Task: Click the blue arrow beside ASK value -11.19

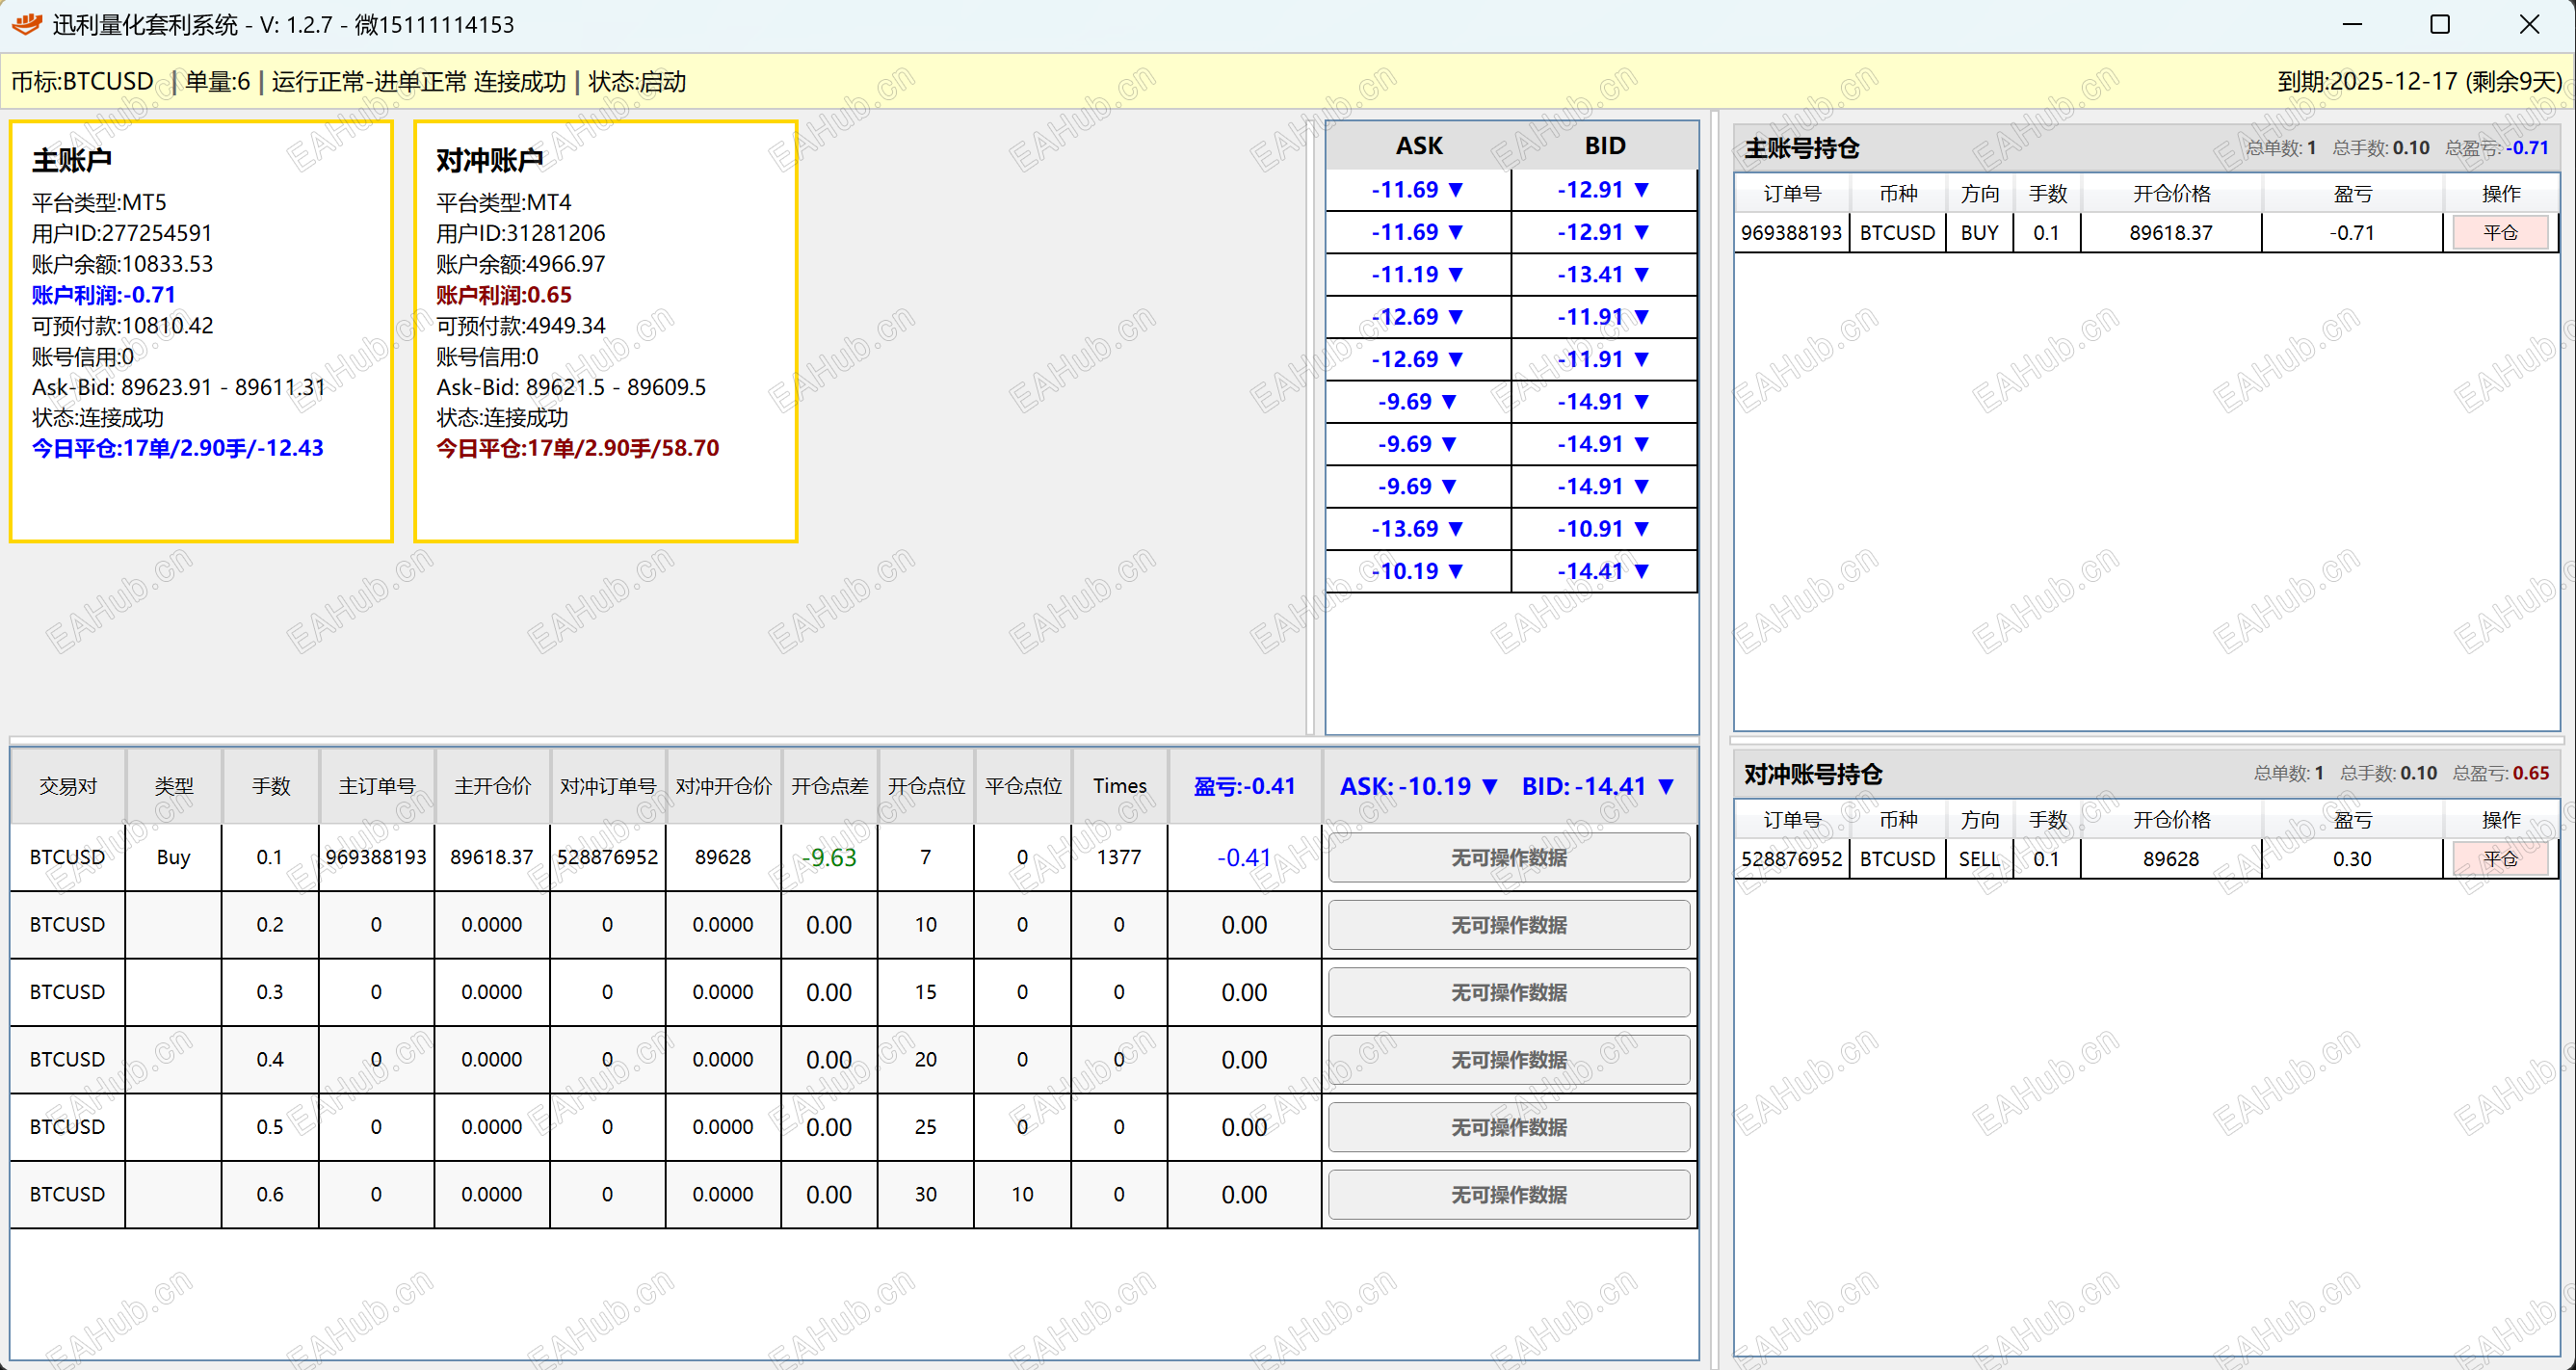Action: coord(1454,274)
